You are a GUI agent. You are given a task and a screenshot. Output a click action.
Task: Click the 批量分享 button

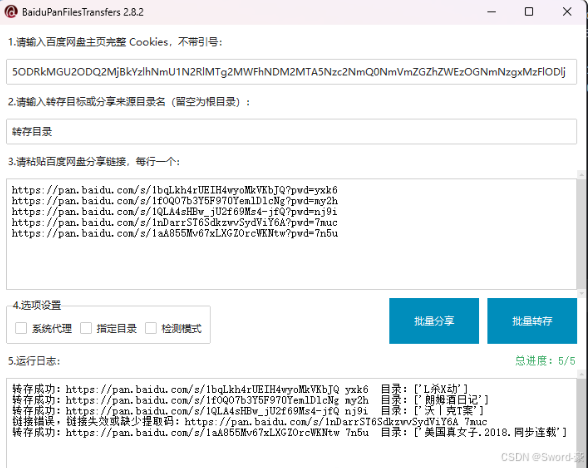[x=434, y=321]
